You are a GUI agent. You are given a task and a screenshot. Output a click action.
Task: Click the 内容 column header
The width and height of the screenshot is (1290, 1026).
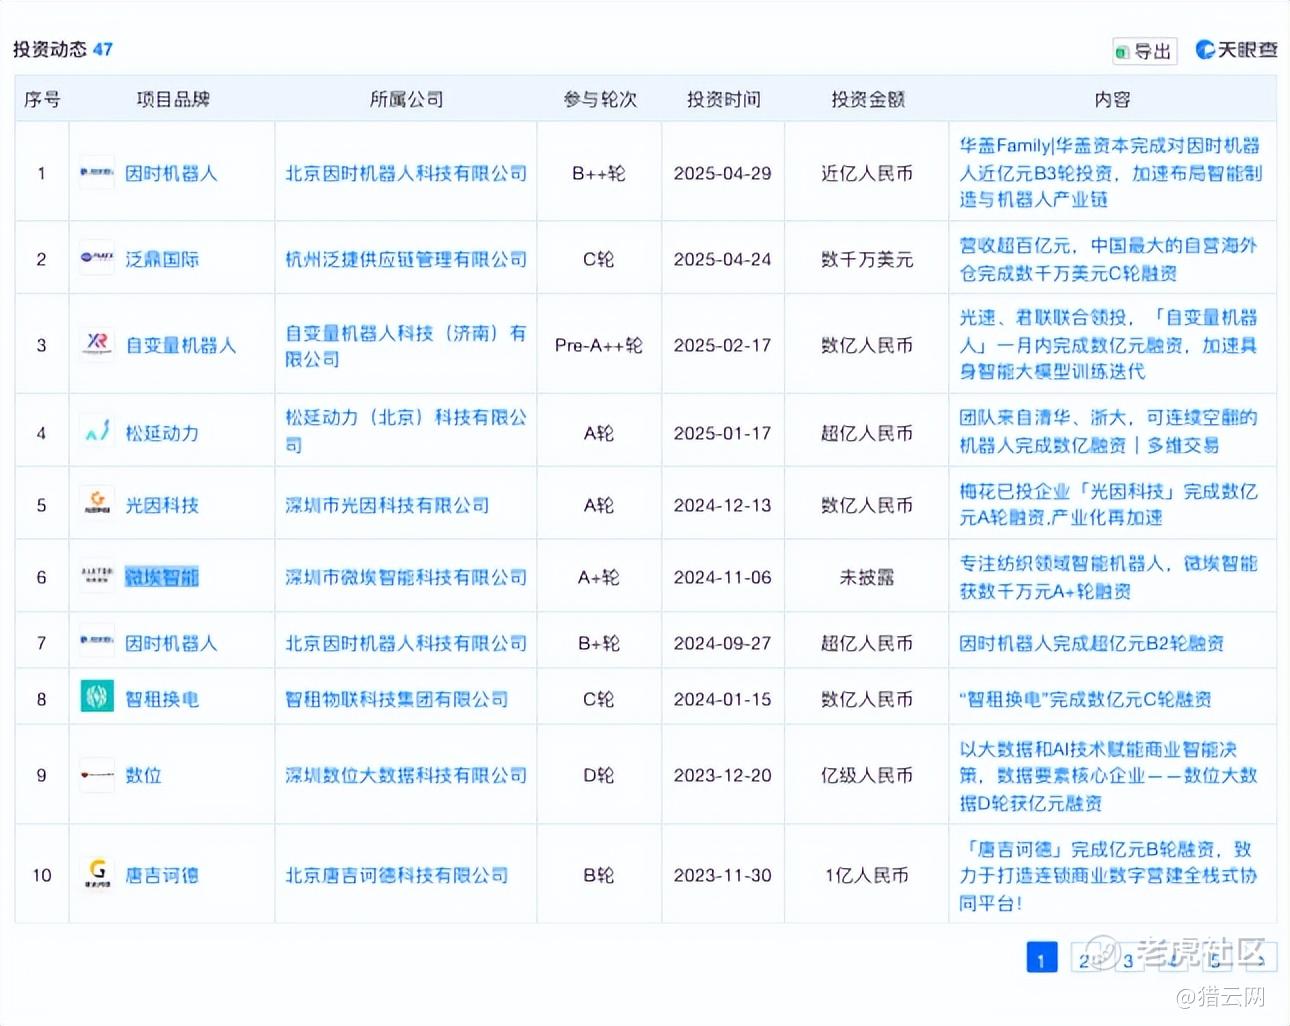1112,99
